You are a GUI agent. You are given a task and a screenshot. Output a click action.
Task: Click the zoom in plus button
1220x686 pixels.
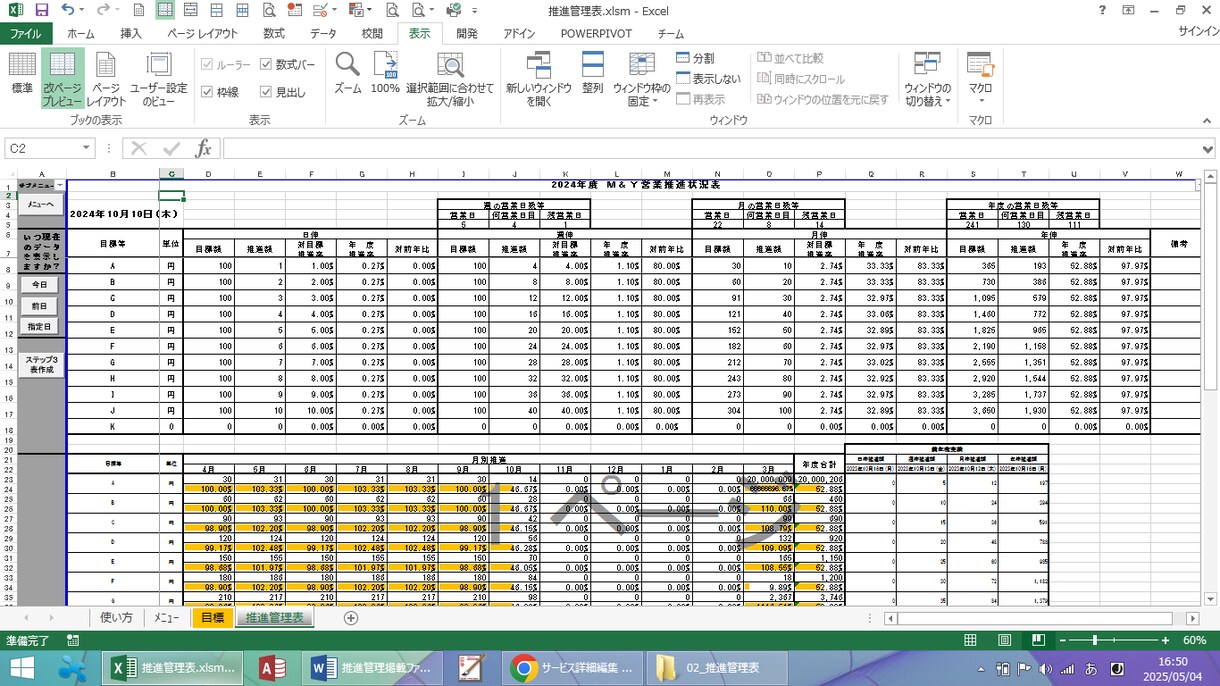coord(1165,640)
